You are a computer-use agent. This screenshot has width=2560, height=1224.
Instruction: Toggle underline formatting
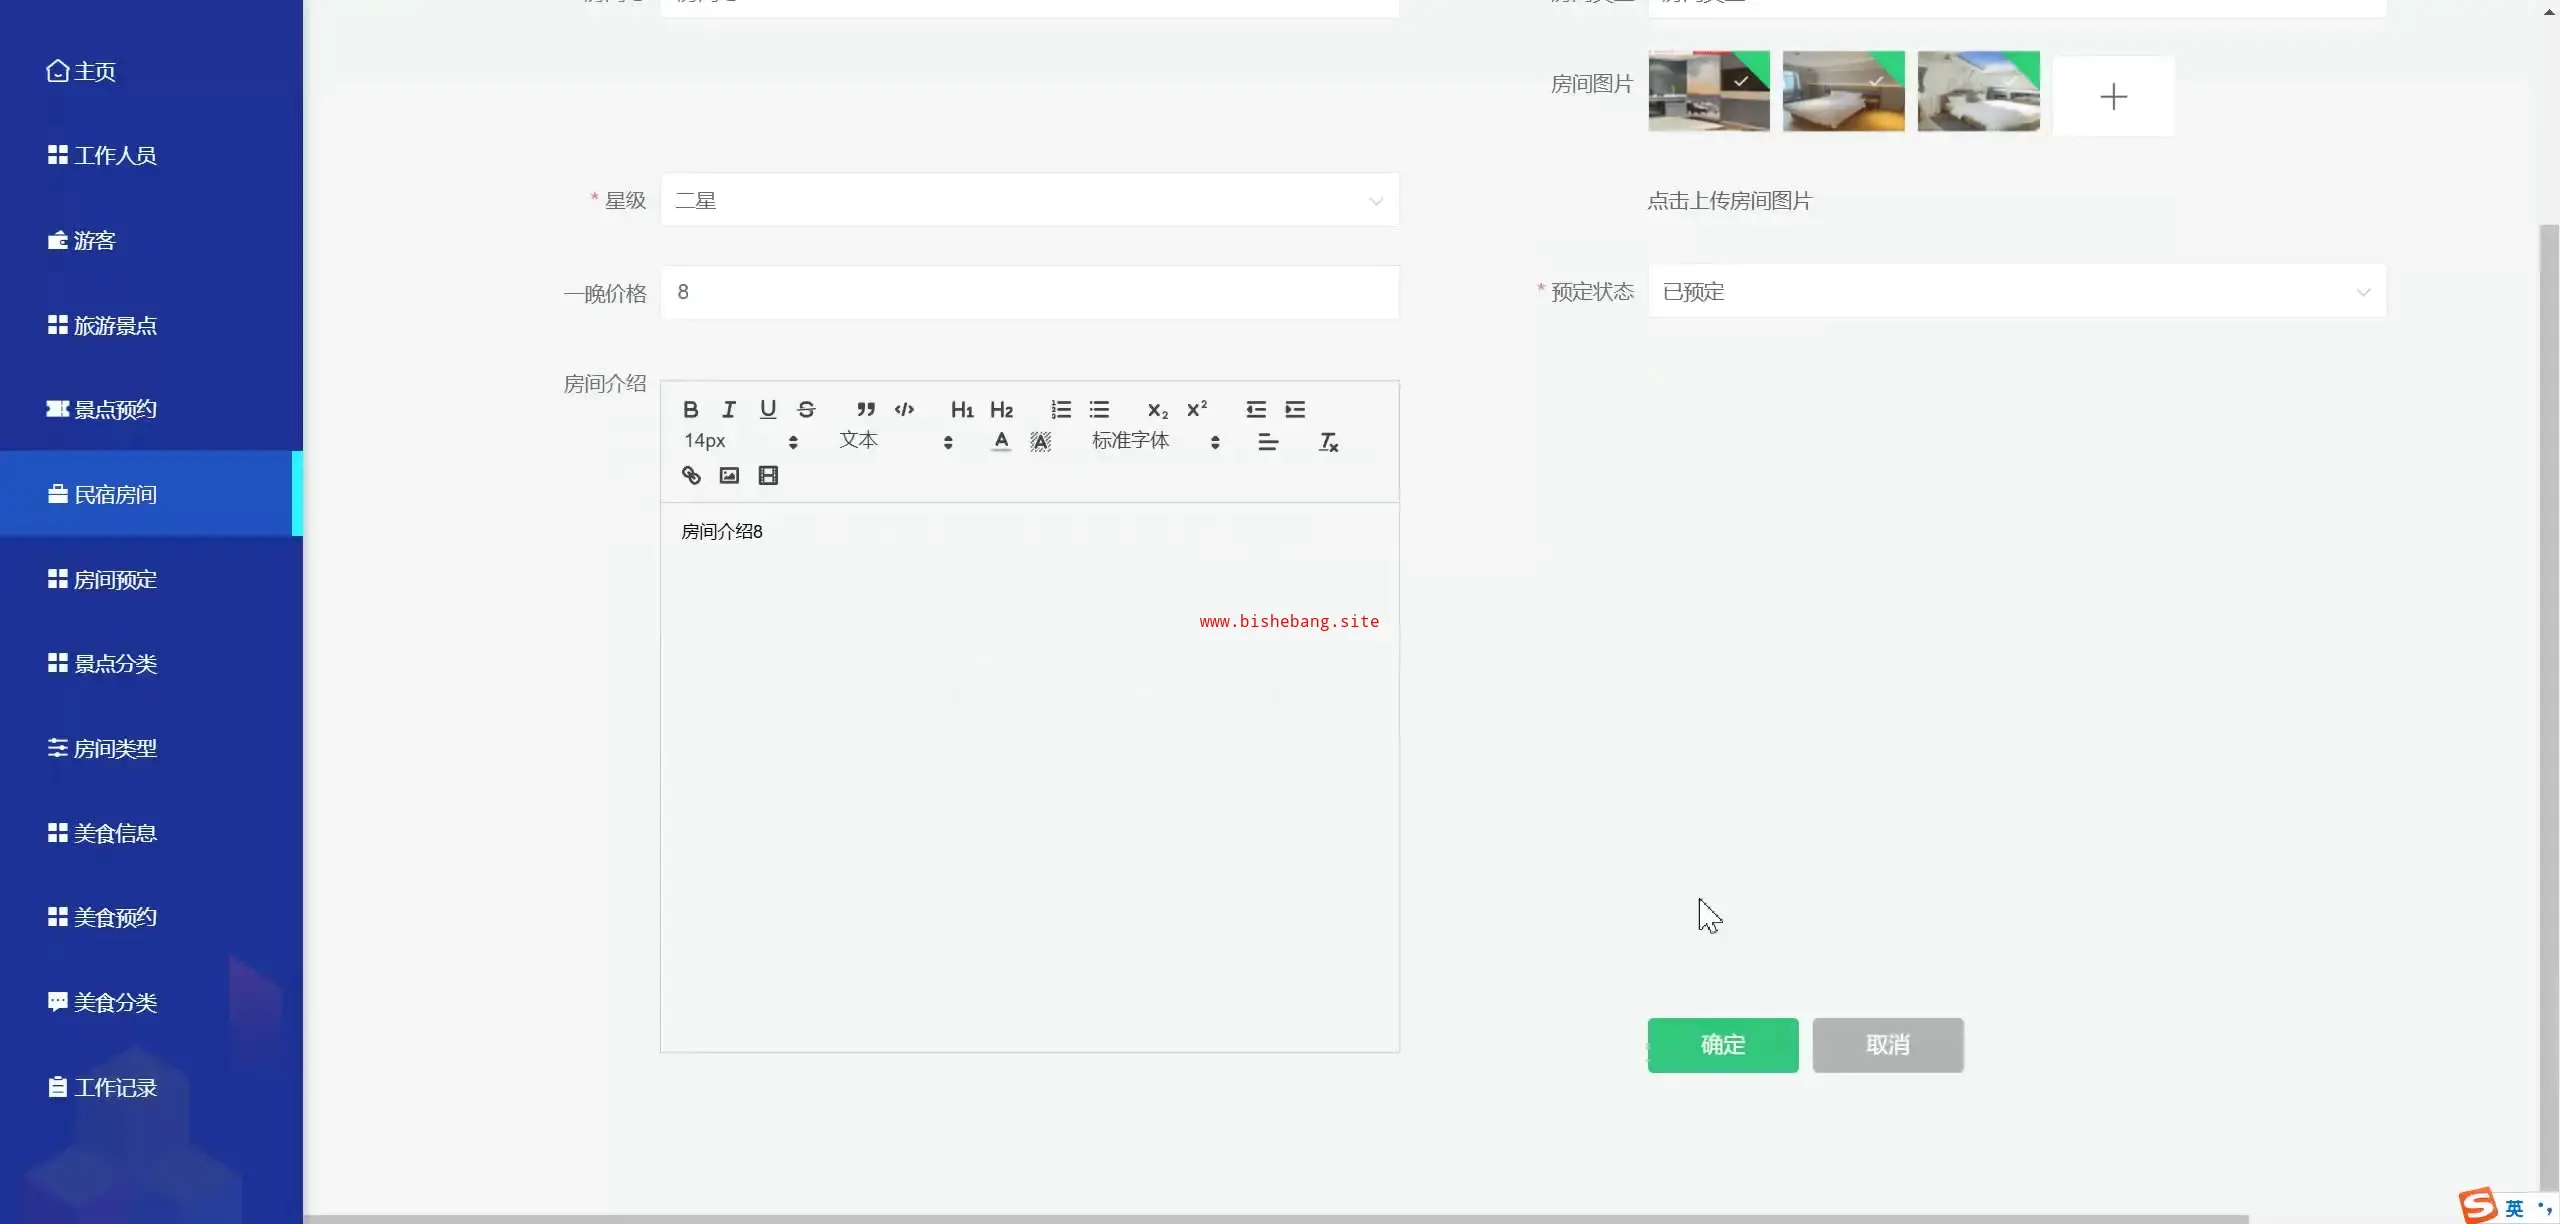768,409
